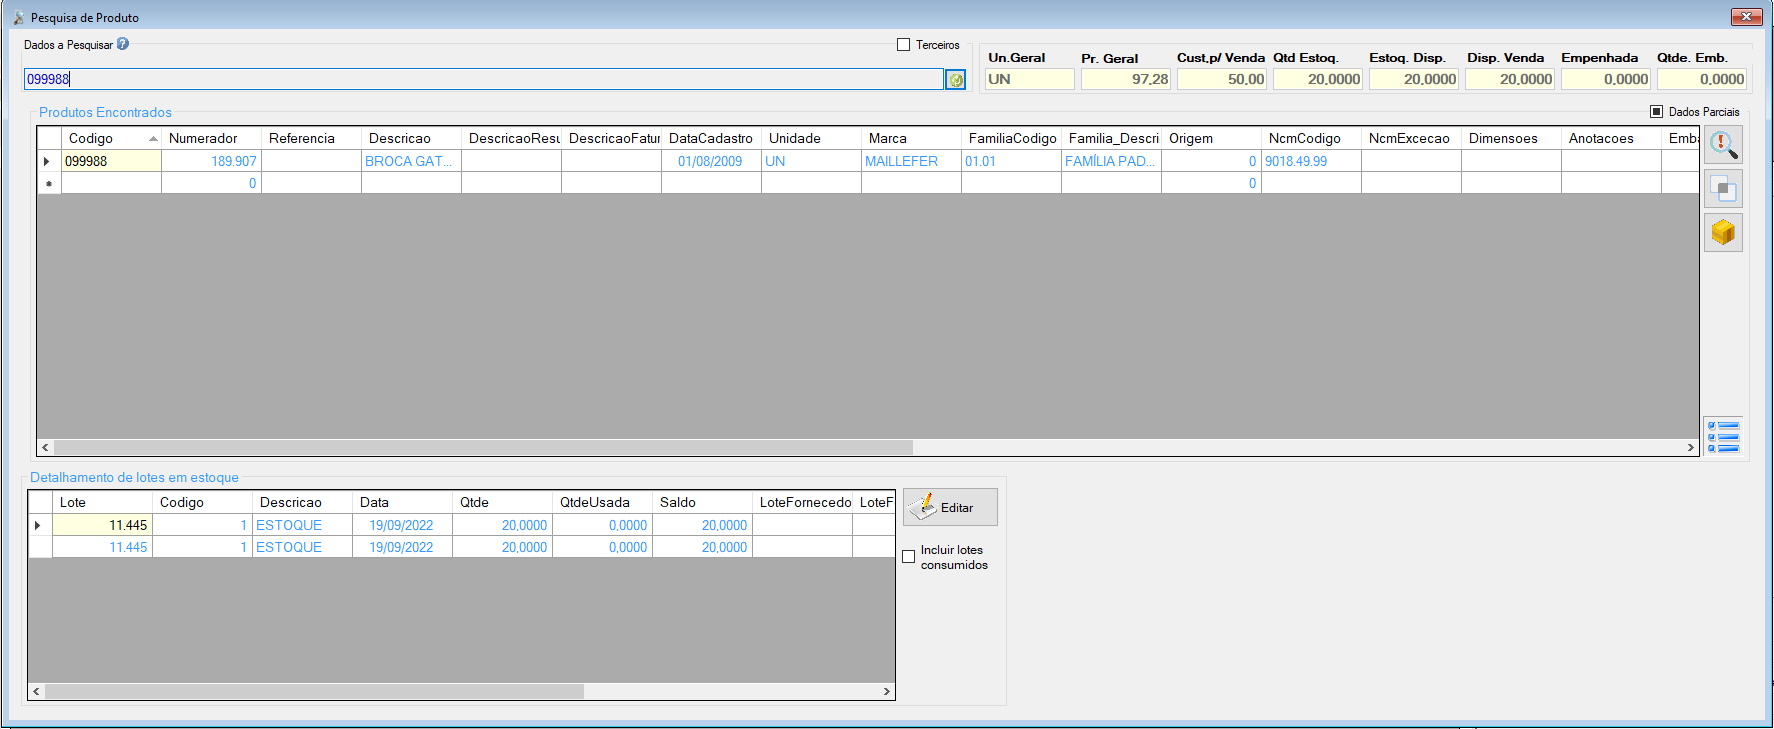
Task: Click the Saldo column header in lots
Action: [702, 502]
